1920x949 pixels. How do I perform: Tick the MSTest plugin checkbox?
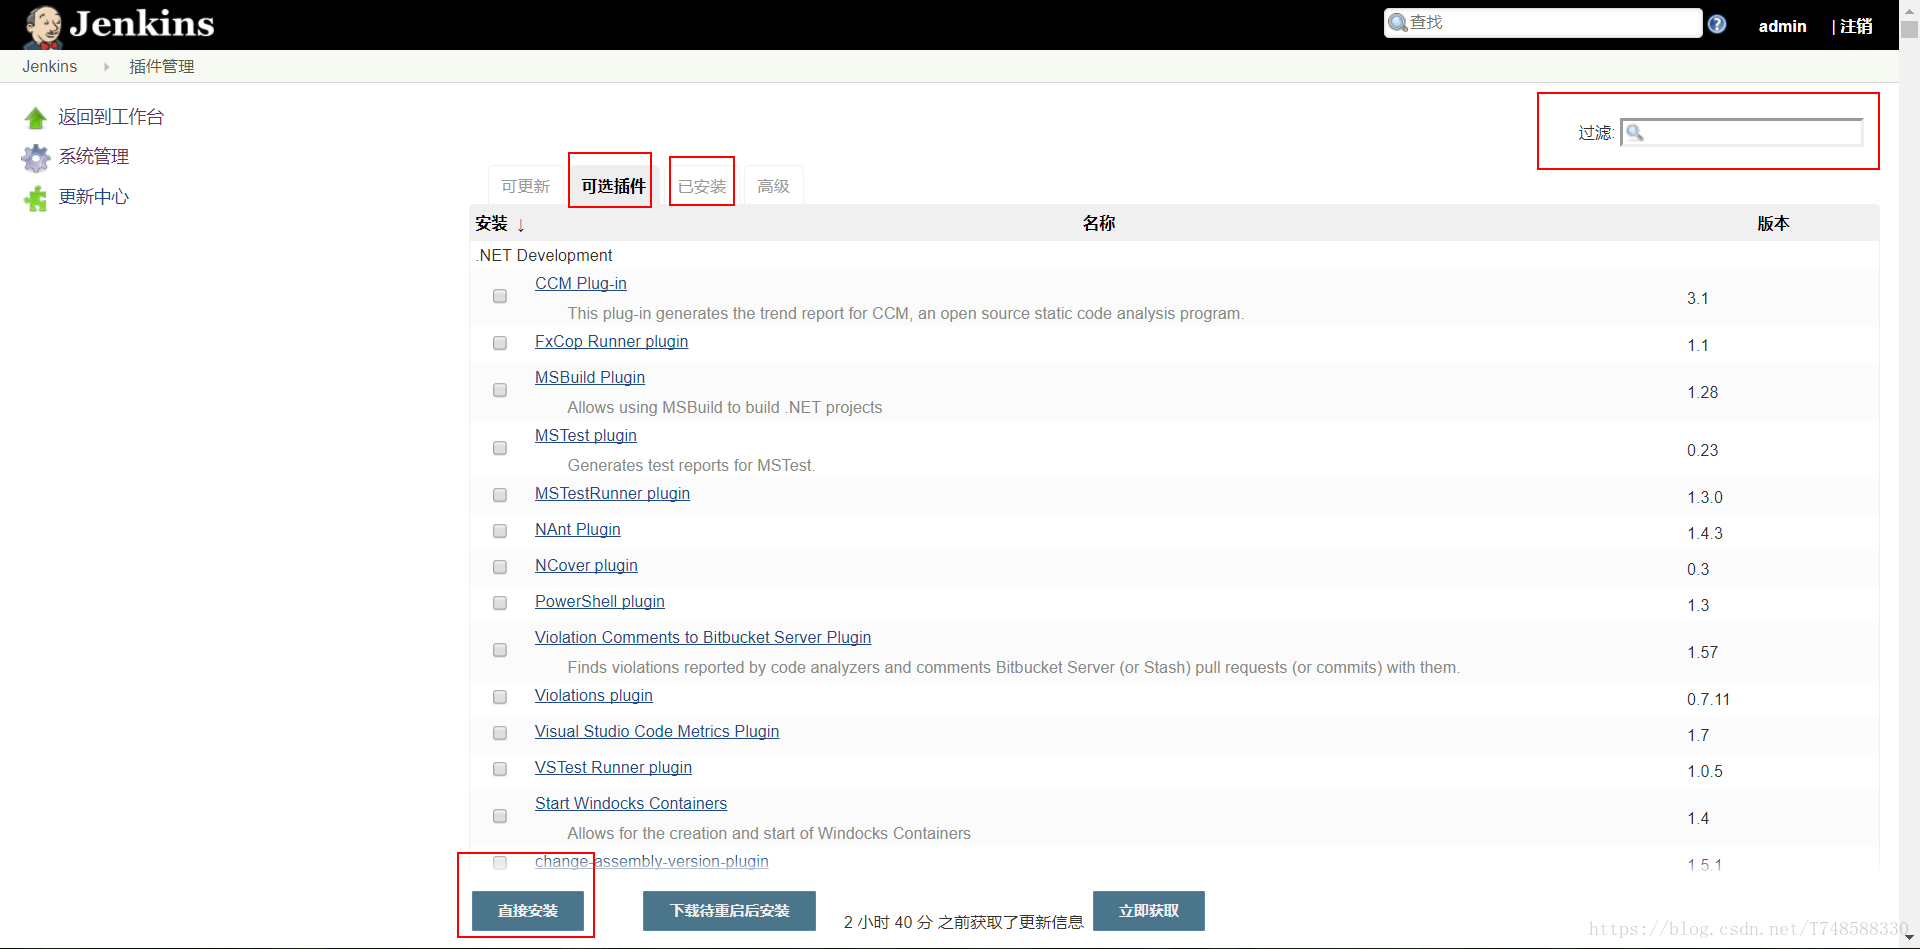(500, 448)
